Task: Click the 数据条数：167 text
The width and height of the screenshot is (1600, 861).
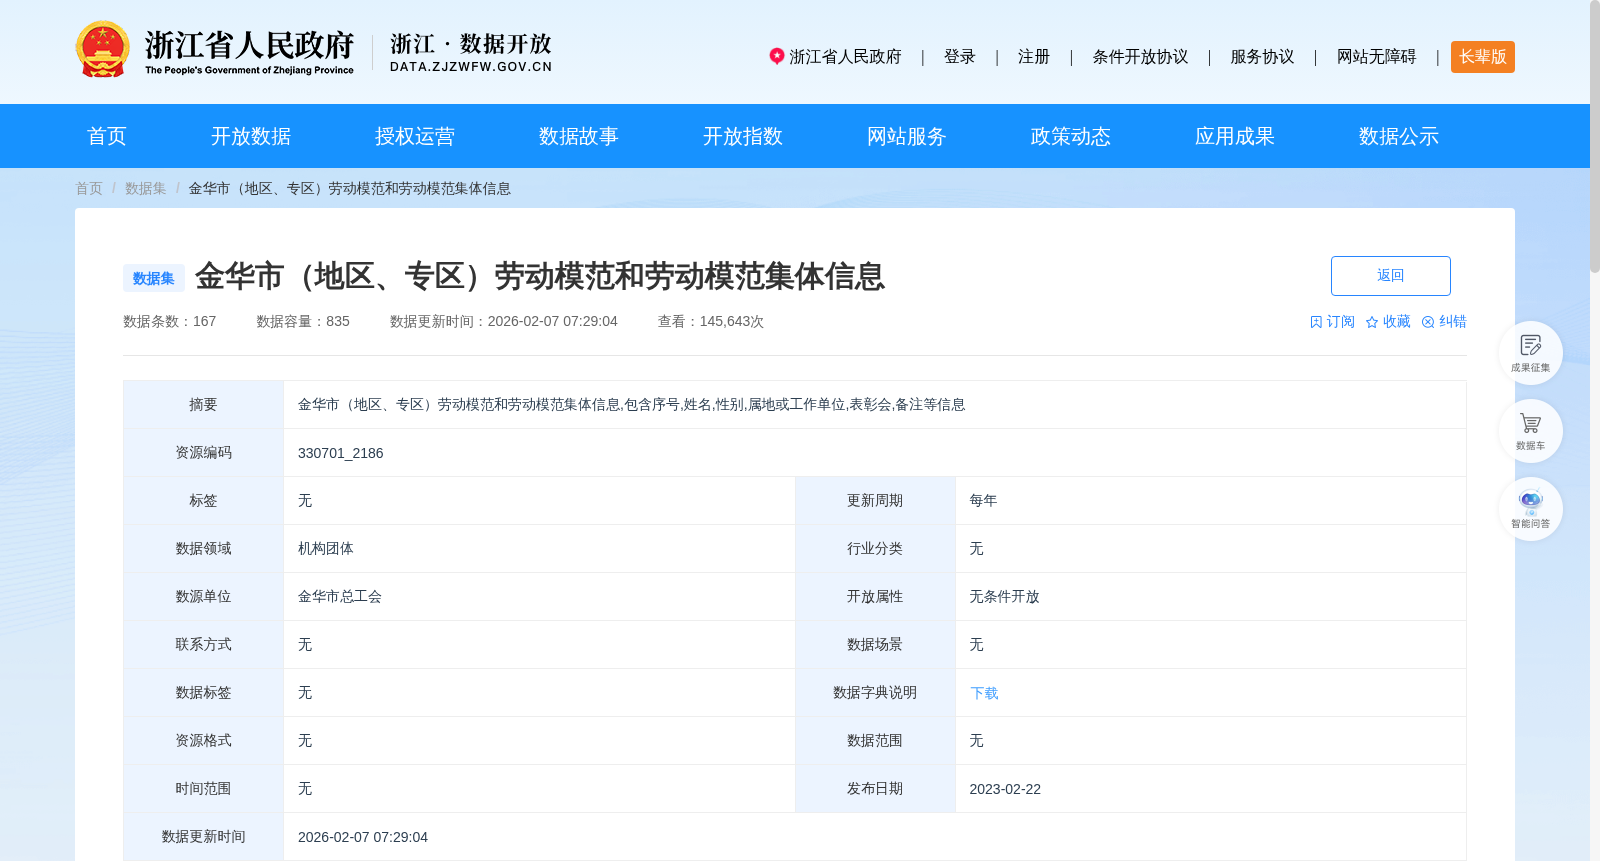Action: point(170,321)
